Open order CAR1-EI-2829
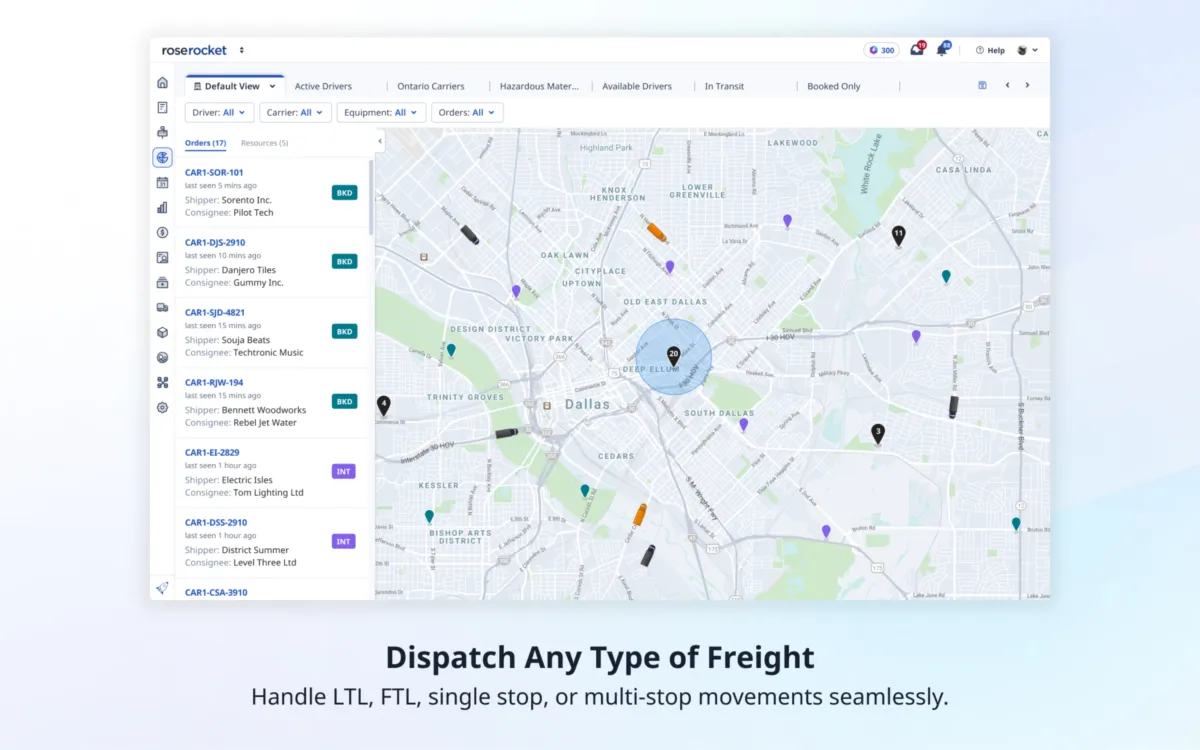The image size is (1200, 750). click(212, 452)
